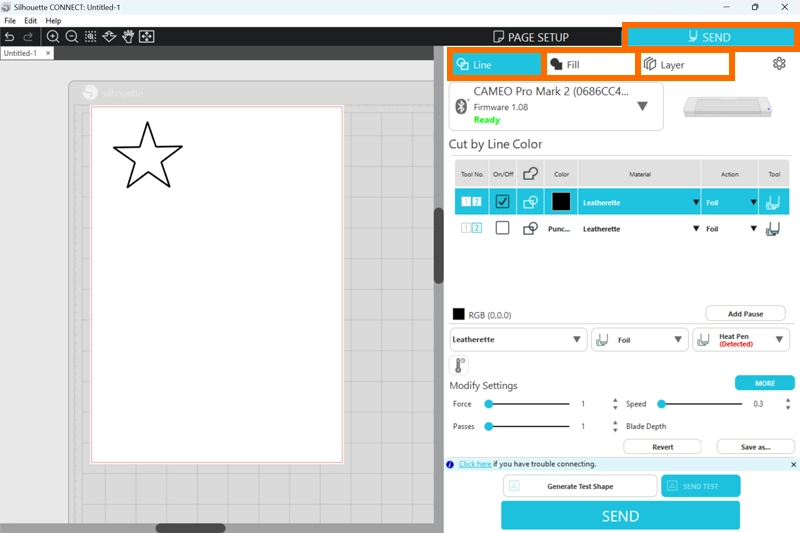Select the zoom selection marquee icon
800x533 pixels.
[x=91, y=37]
